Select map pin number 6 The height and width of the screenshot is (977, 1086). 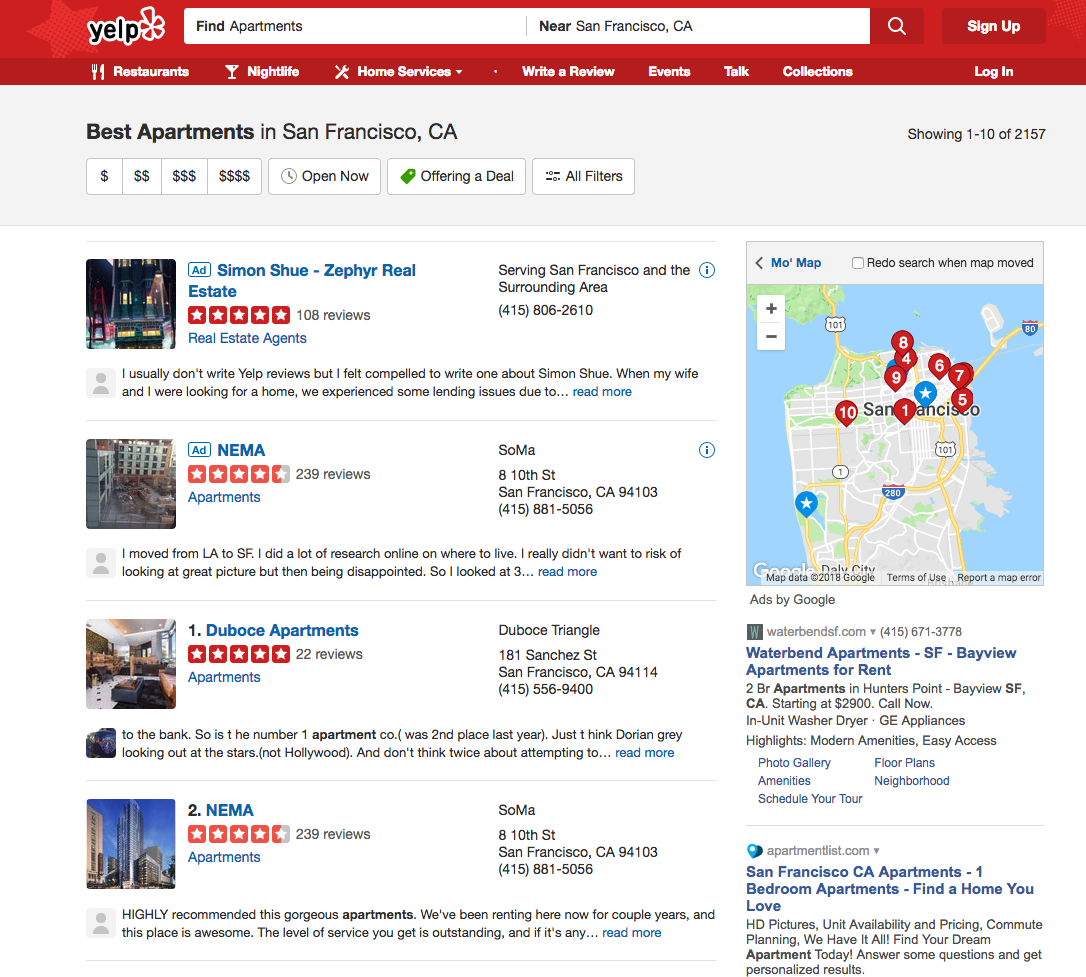coord(939,366)
